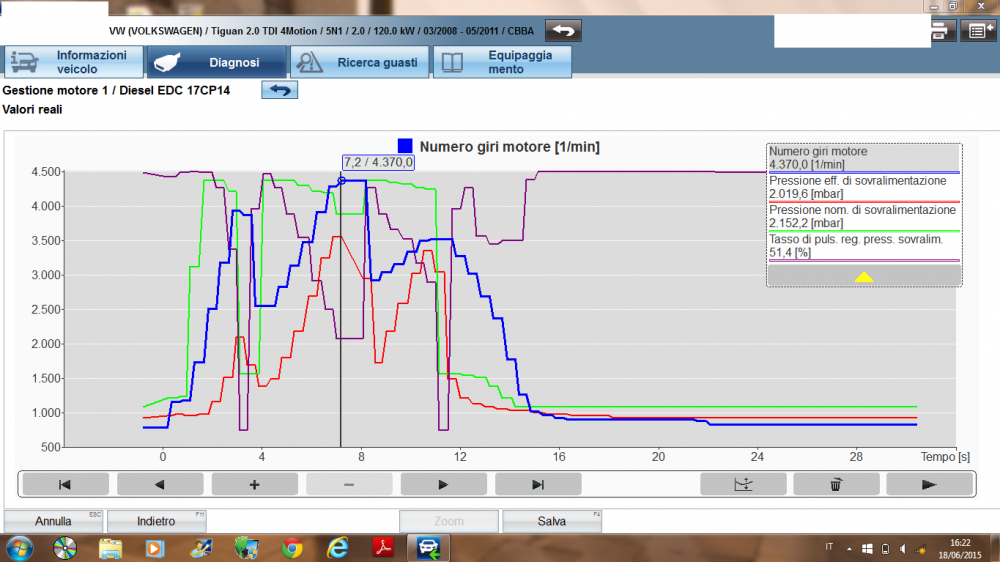
Task: Open the list menu icon top-right
Action: (x=977, y=31)
